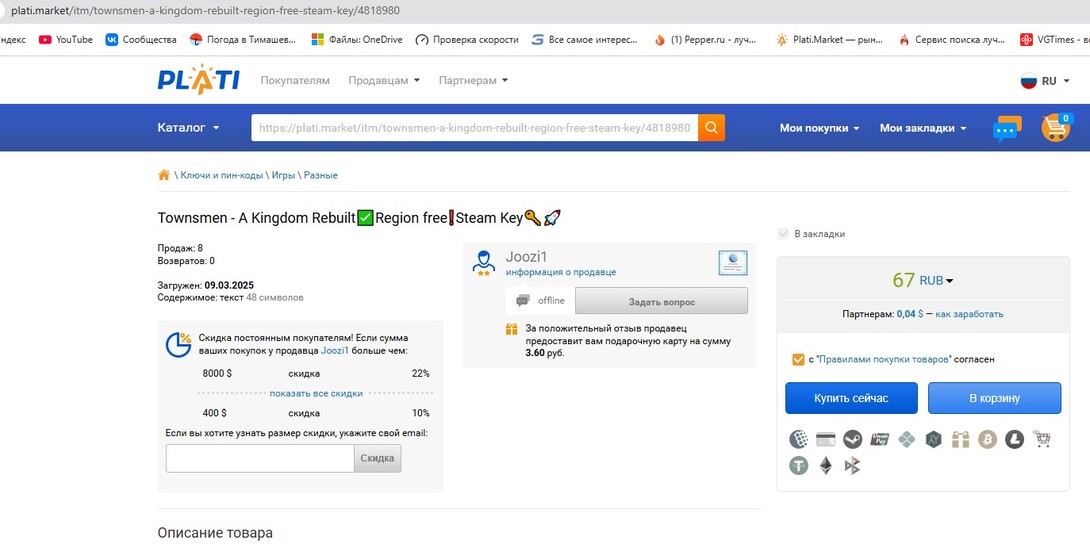Select Tether payment icon

pos(799,465)
